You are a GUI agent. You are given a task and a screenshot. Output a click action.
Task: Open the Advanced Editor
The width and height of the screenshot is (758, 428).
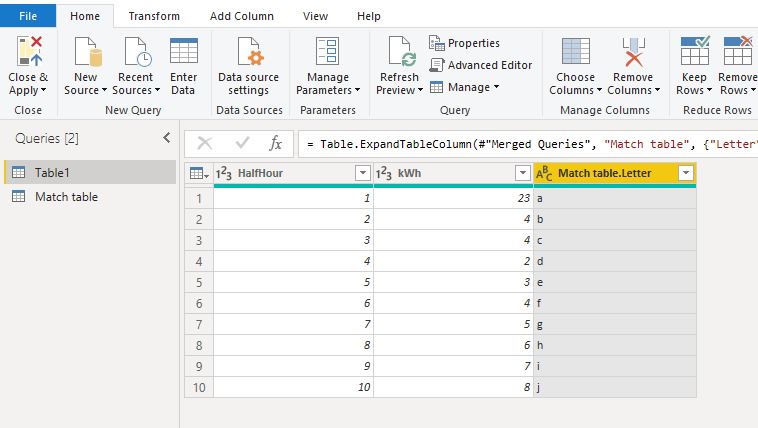click(x=481, y=65)
